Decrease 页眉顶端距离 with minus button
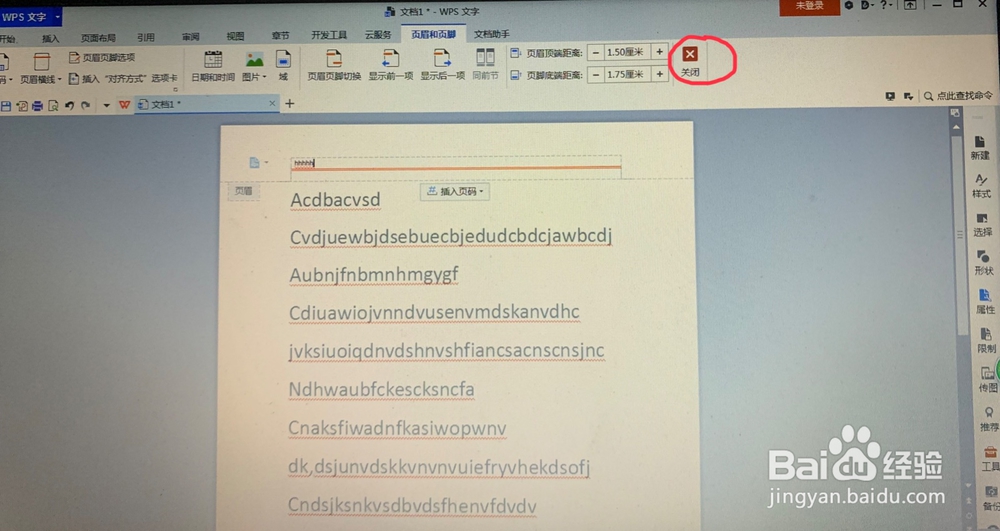The width and height of the screenshot is (1000, 531). (x=596, y=53)
